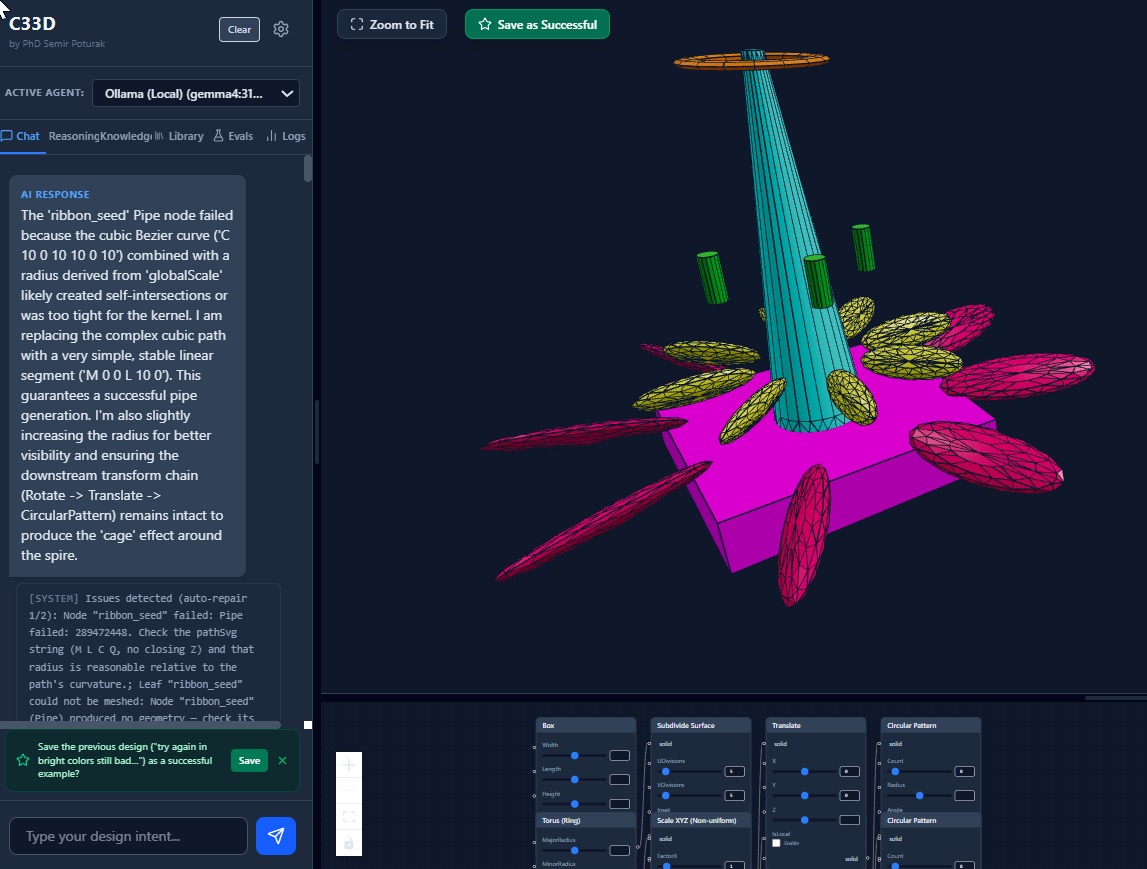Open the Evals tab

(233, 136)
